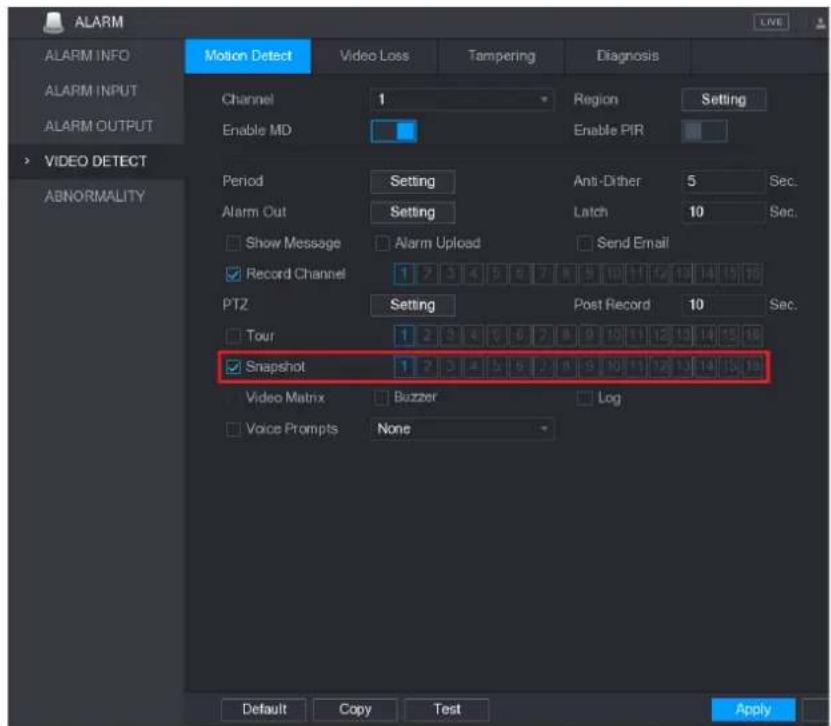Click the Test button
Viewport: 831px width, 726px height.
pos(447,710)
